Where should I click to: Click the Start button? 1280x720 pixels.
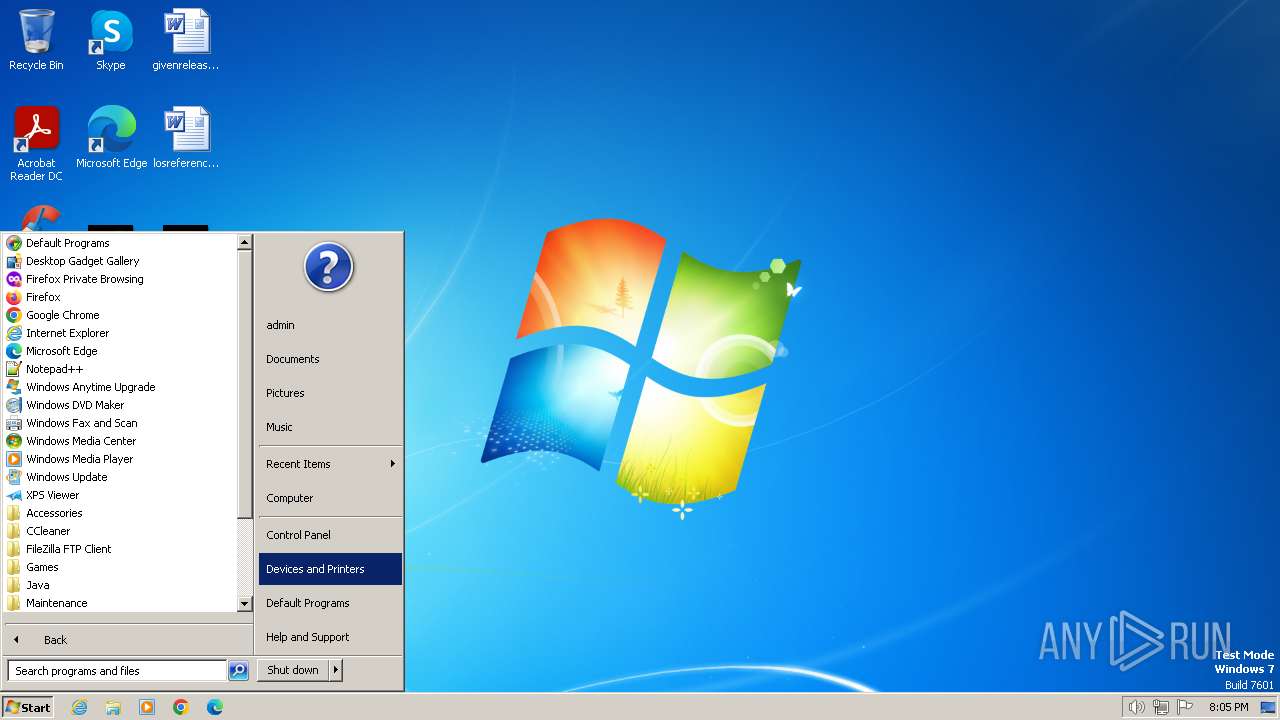[x=28, y=707]
